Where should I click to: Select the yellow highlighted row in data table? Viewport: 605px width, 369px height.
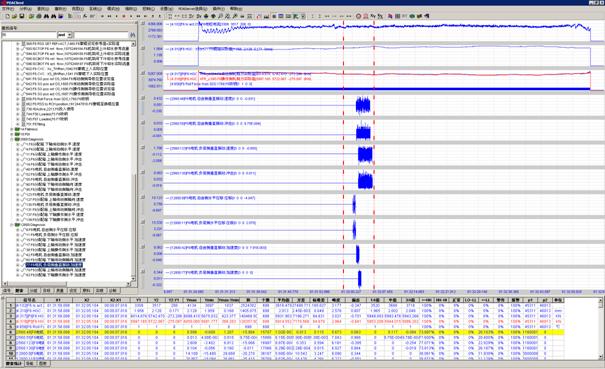(284, 332)
